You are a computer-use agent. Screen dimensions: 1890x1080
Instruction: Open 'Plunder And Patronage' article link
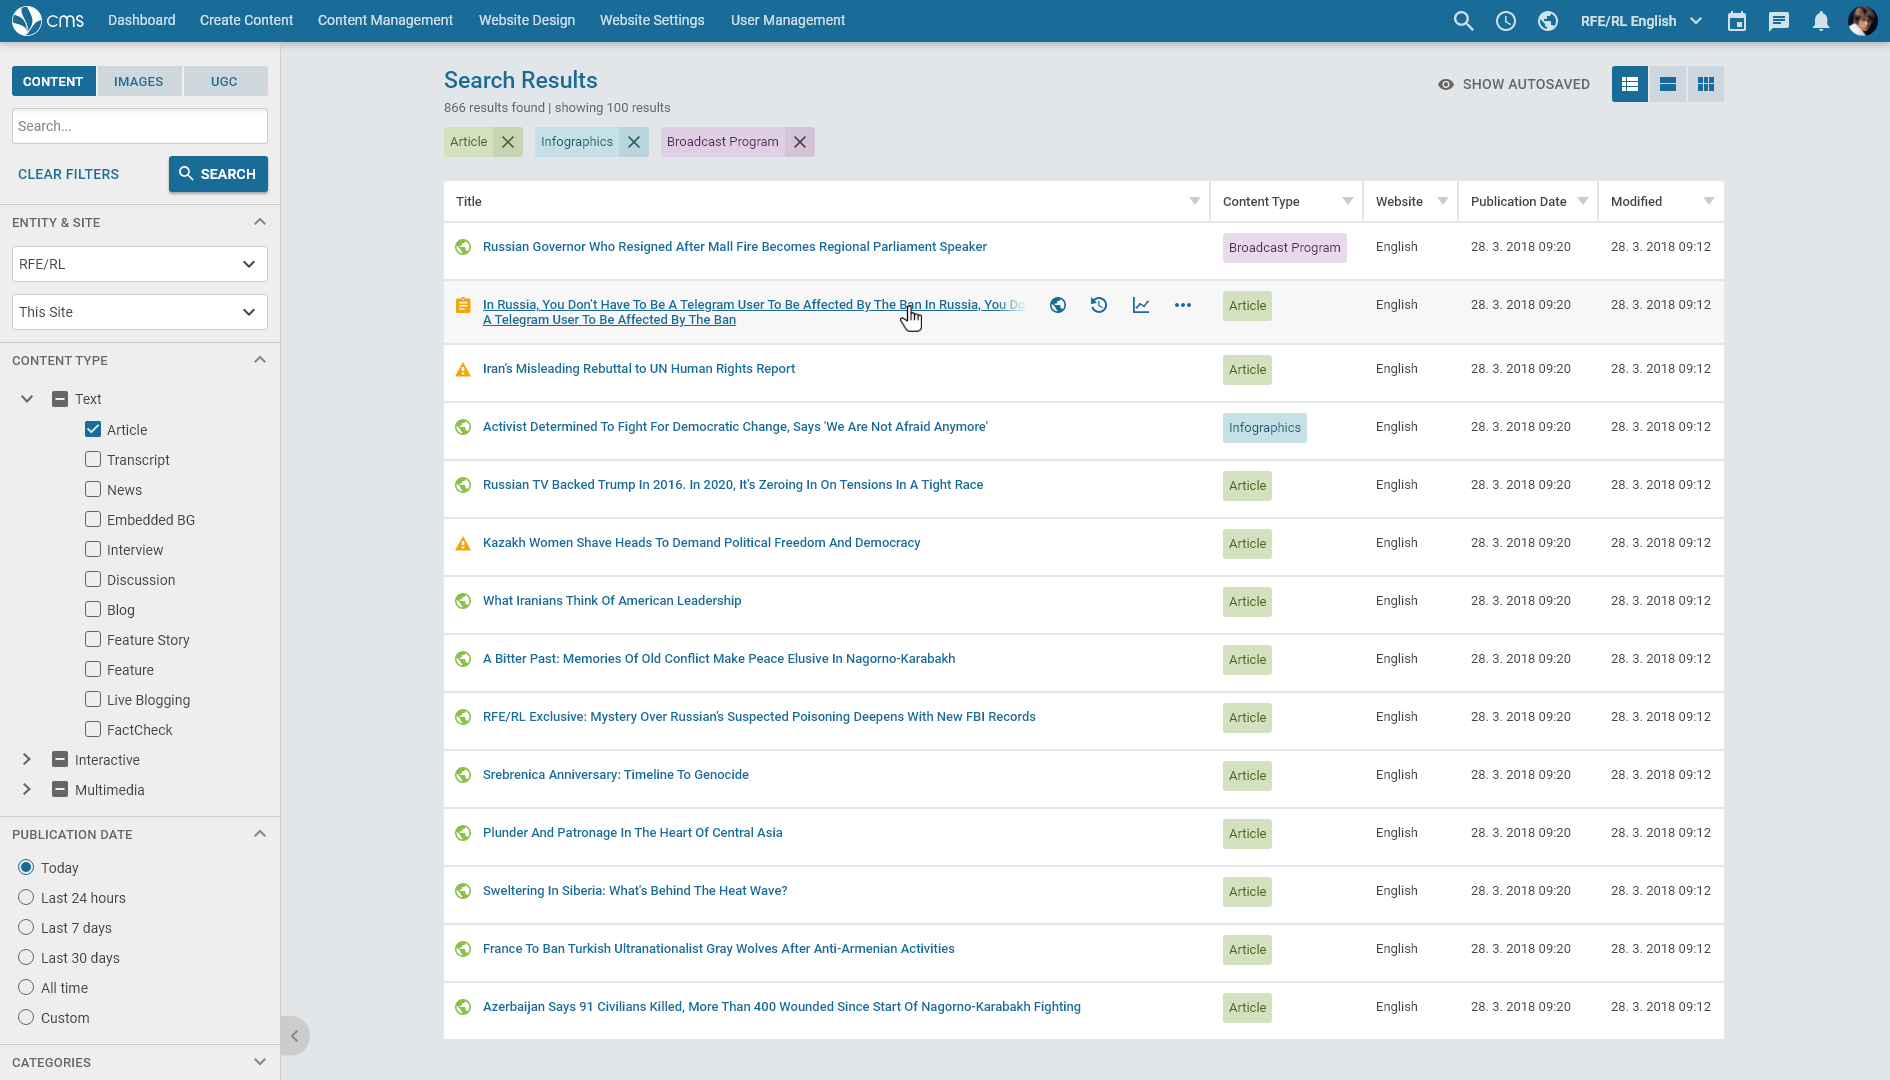[x=633, y=833]
